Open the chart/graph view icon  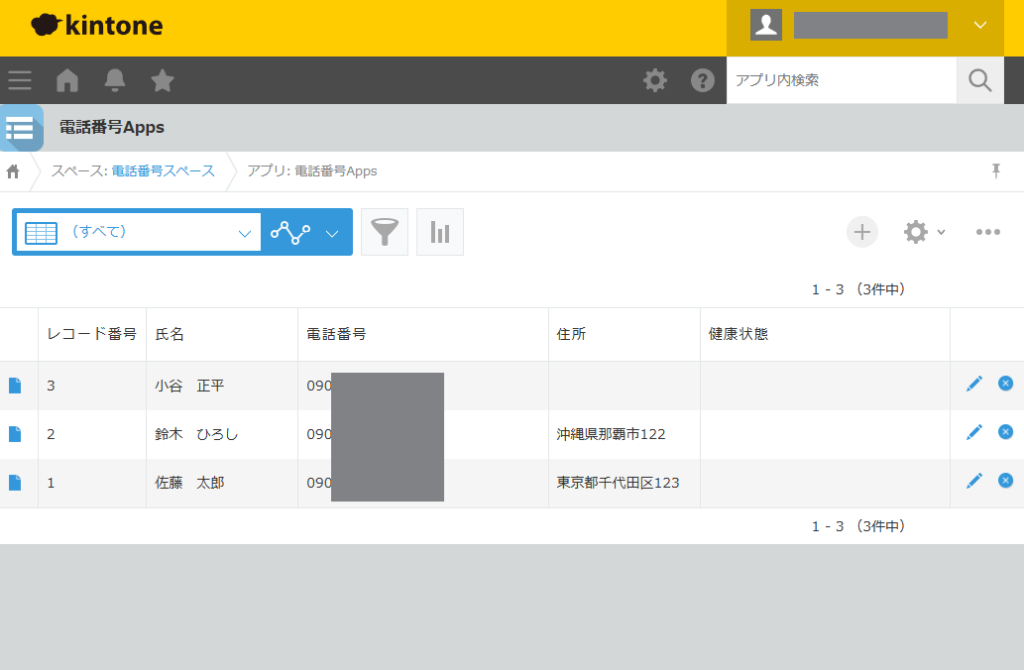point(440,231)
